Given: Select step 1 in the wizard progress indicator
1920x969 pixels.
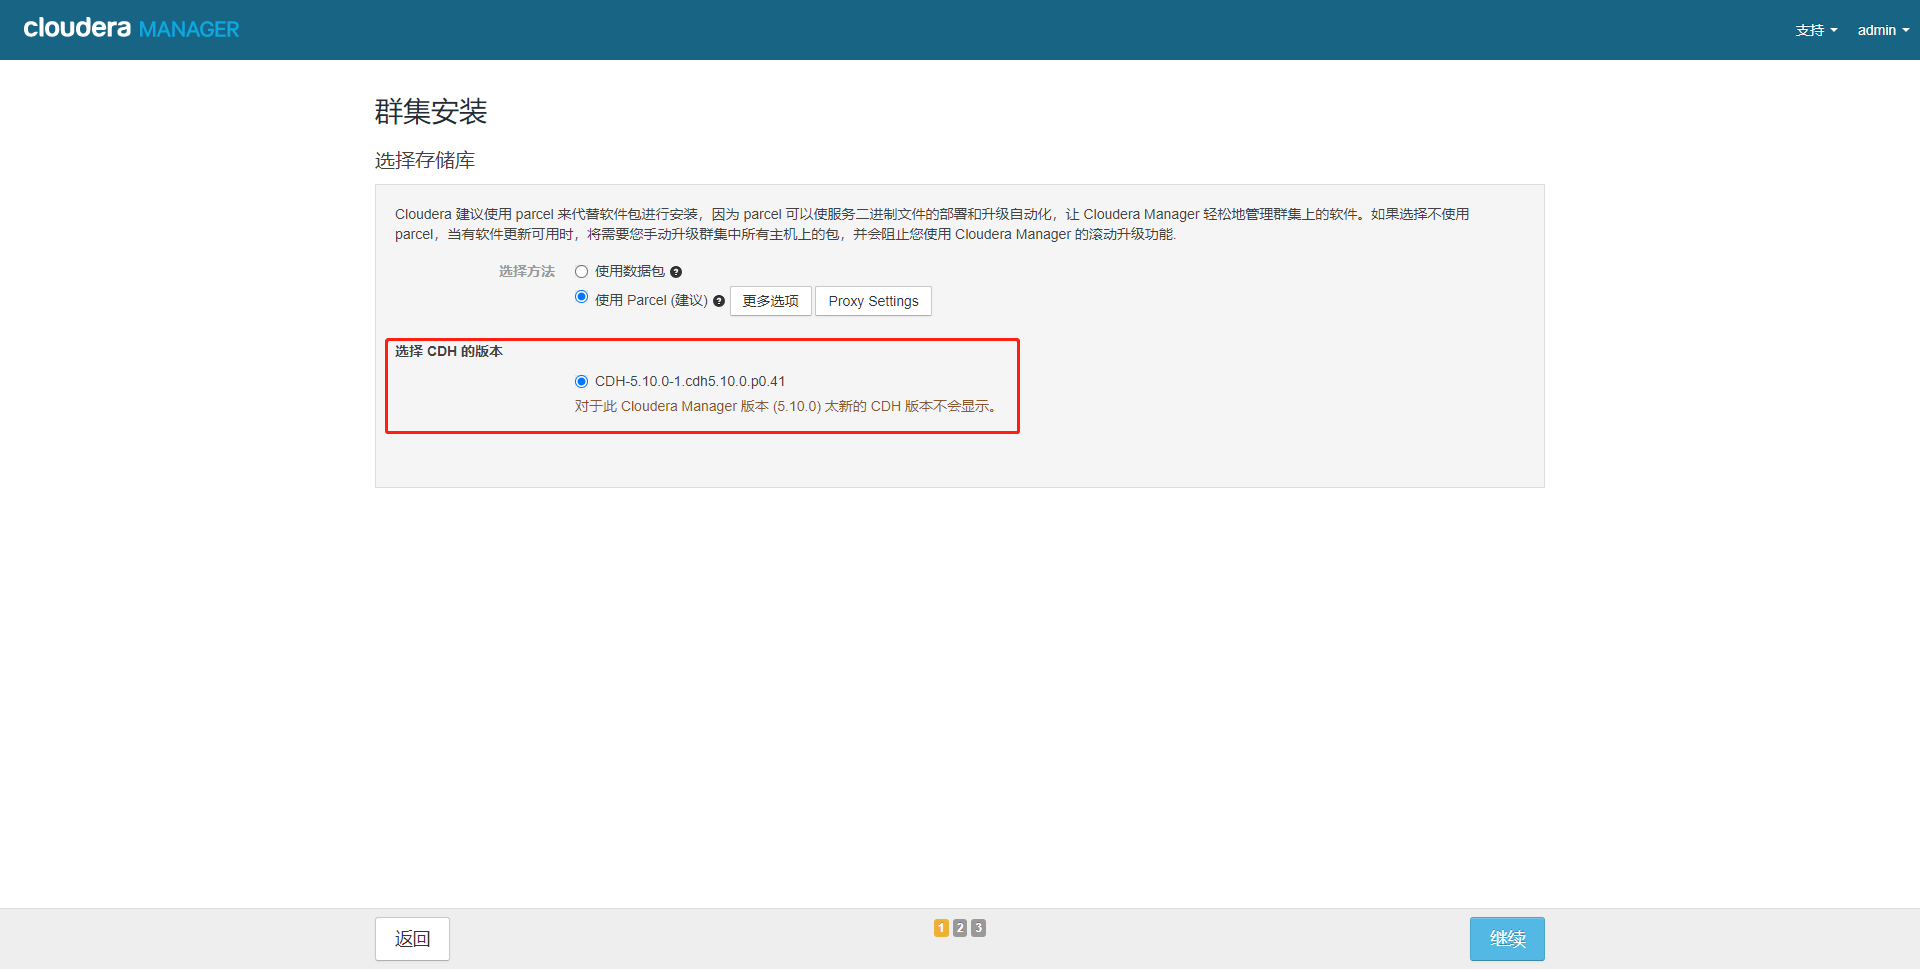Looking at the screenshot, I should tap(941, 928).
